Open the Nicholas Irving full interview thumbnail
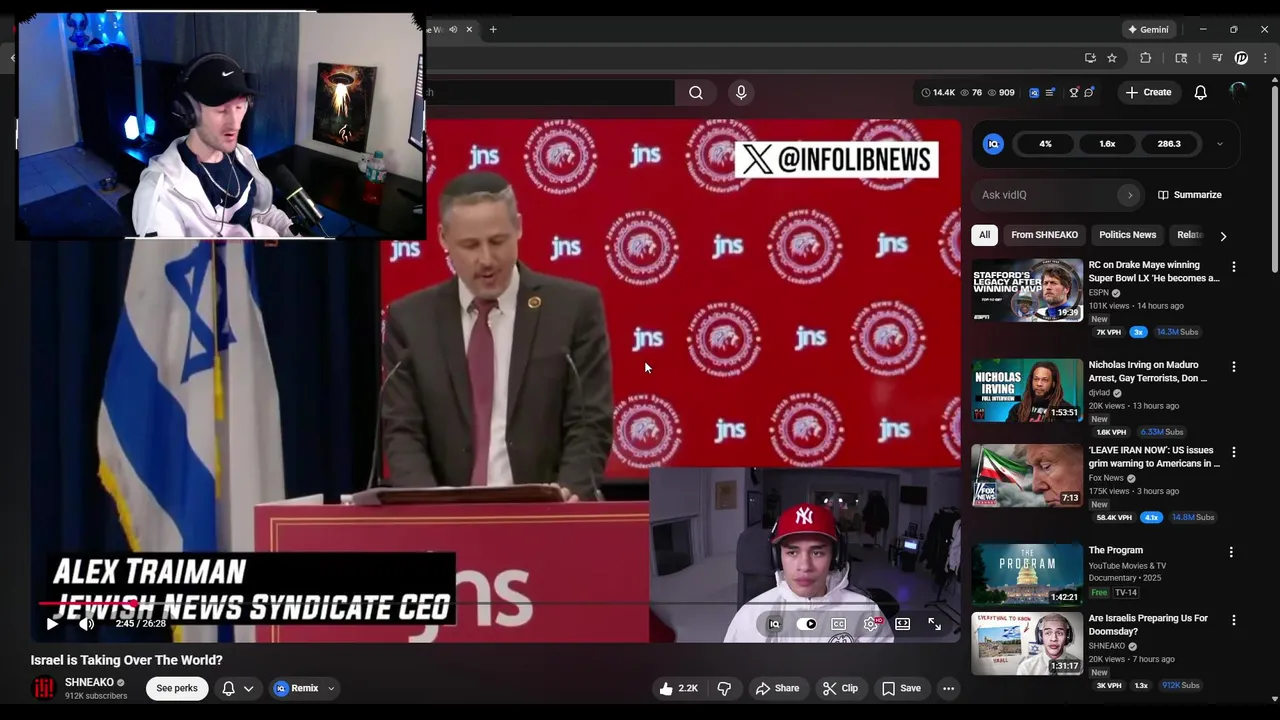Viewport: 1280px width, 720px height. click(1027, 390)
